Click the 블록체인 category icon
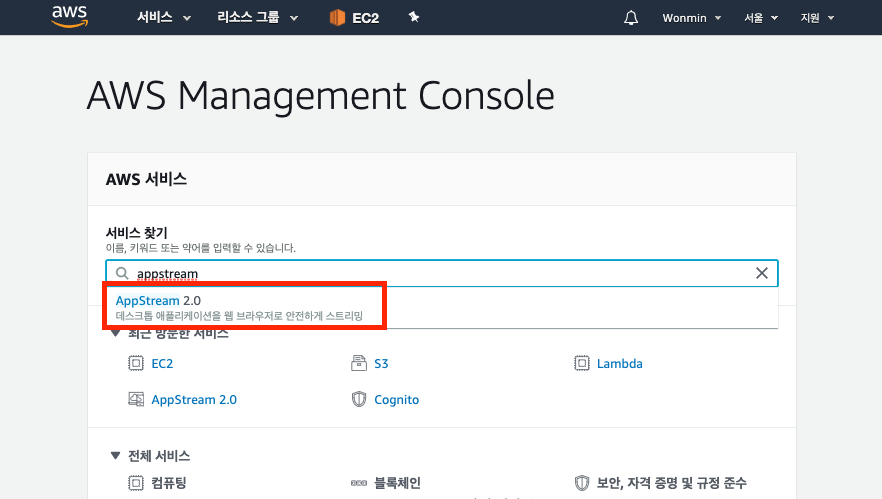Screen dimensions: 882x499 point(359,483)
